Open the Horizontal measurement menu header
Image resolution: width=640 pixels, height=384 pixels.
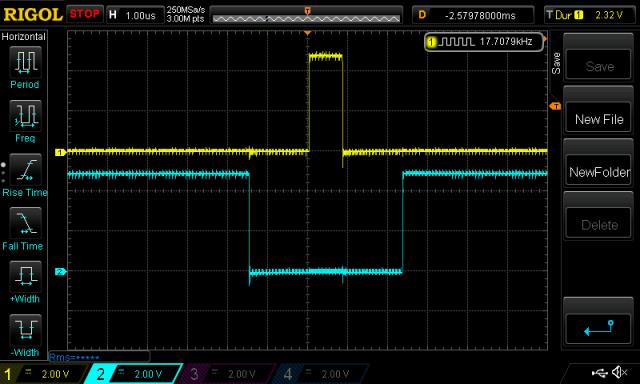click(24, 37)
